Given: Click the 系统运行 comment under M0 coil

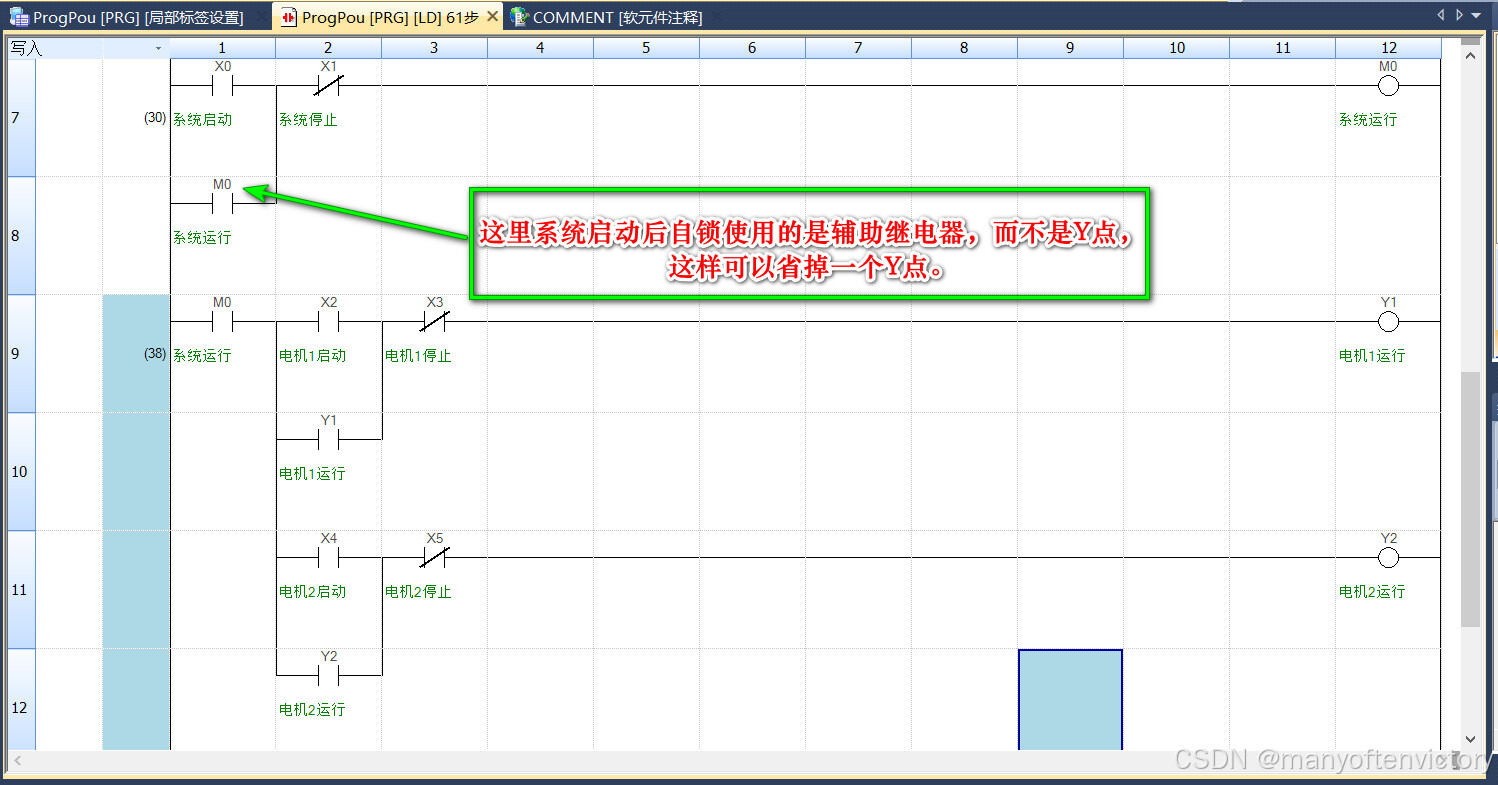Looking at the screenshot, I should click(1368, 120).
